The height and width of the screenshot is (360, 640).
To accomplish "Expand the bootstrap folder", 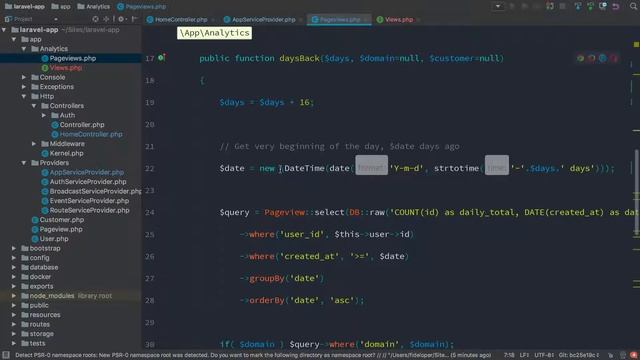I will (14, 248).
